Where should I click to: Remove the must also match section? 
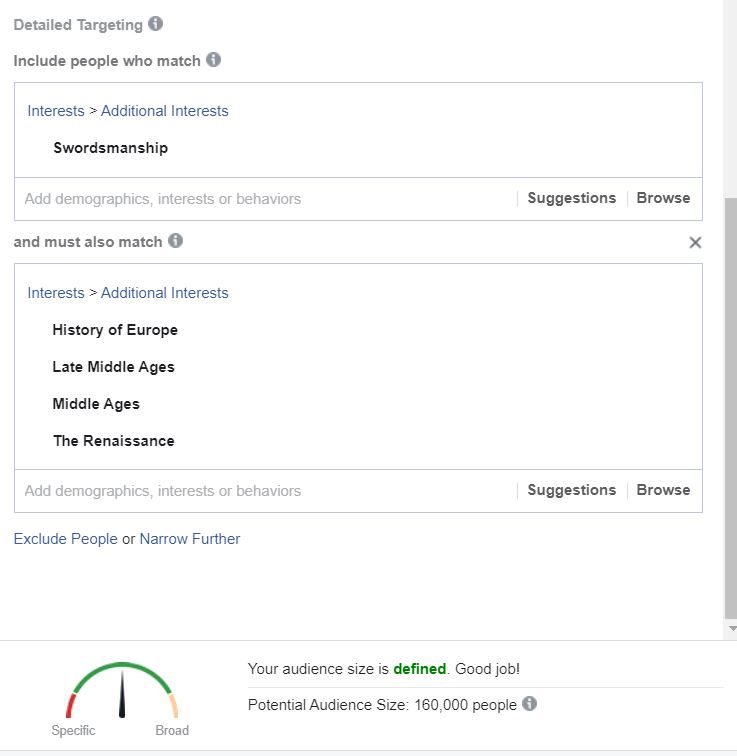pyautogui.click(x=695, y=243)
